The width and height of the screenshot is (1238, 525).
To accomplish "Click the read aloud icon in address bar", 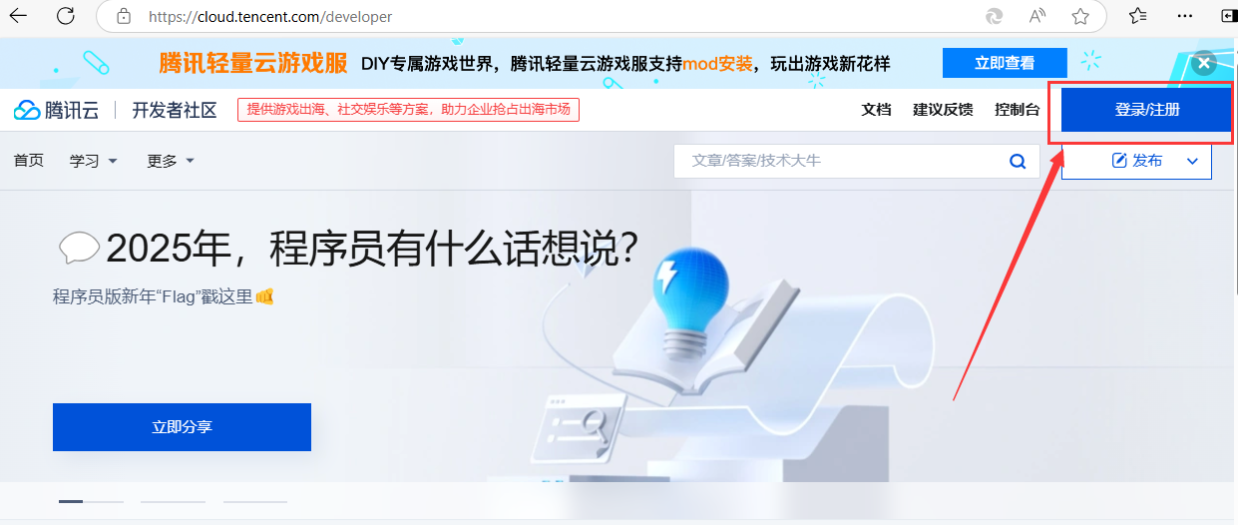I will coord(1037,16).
